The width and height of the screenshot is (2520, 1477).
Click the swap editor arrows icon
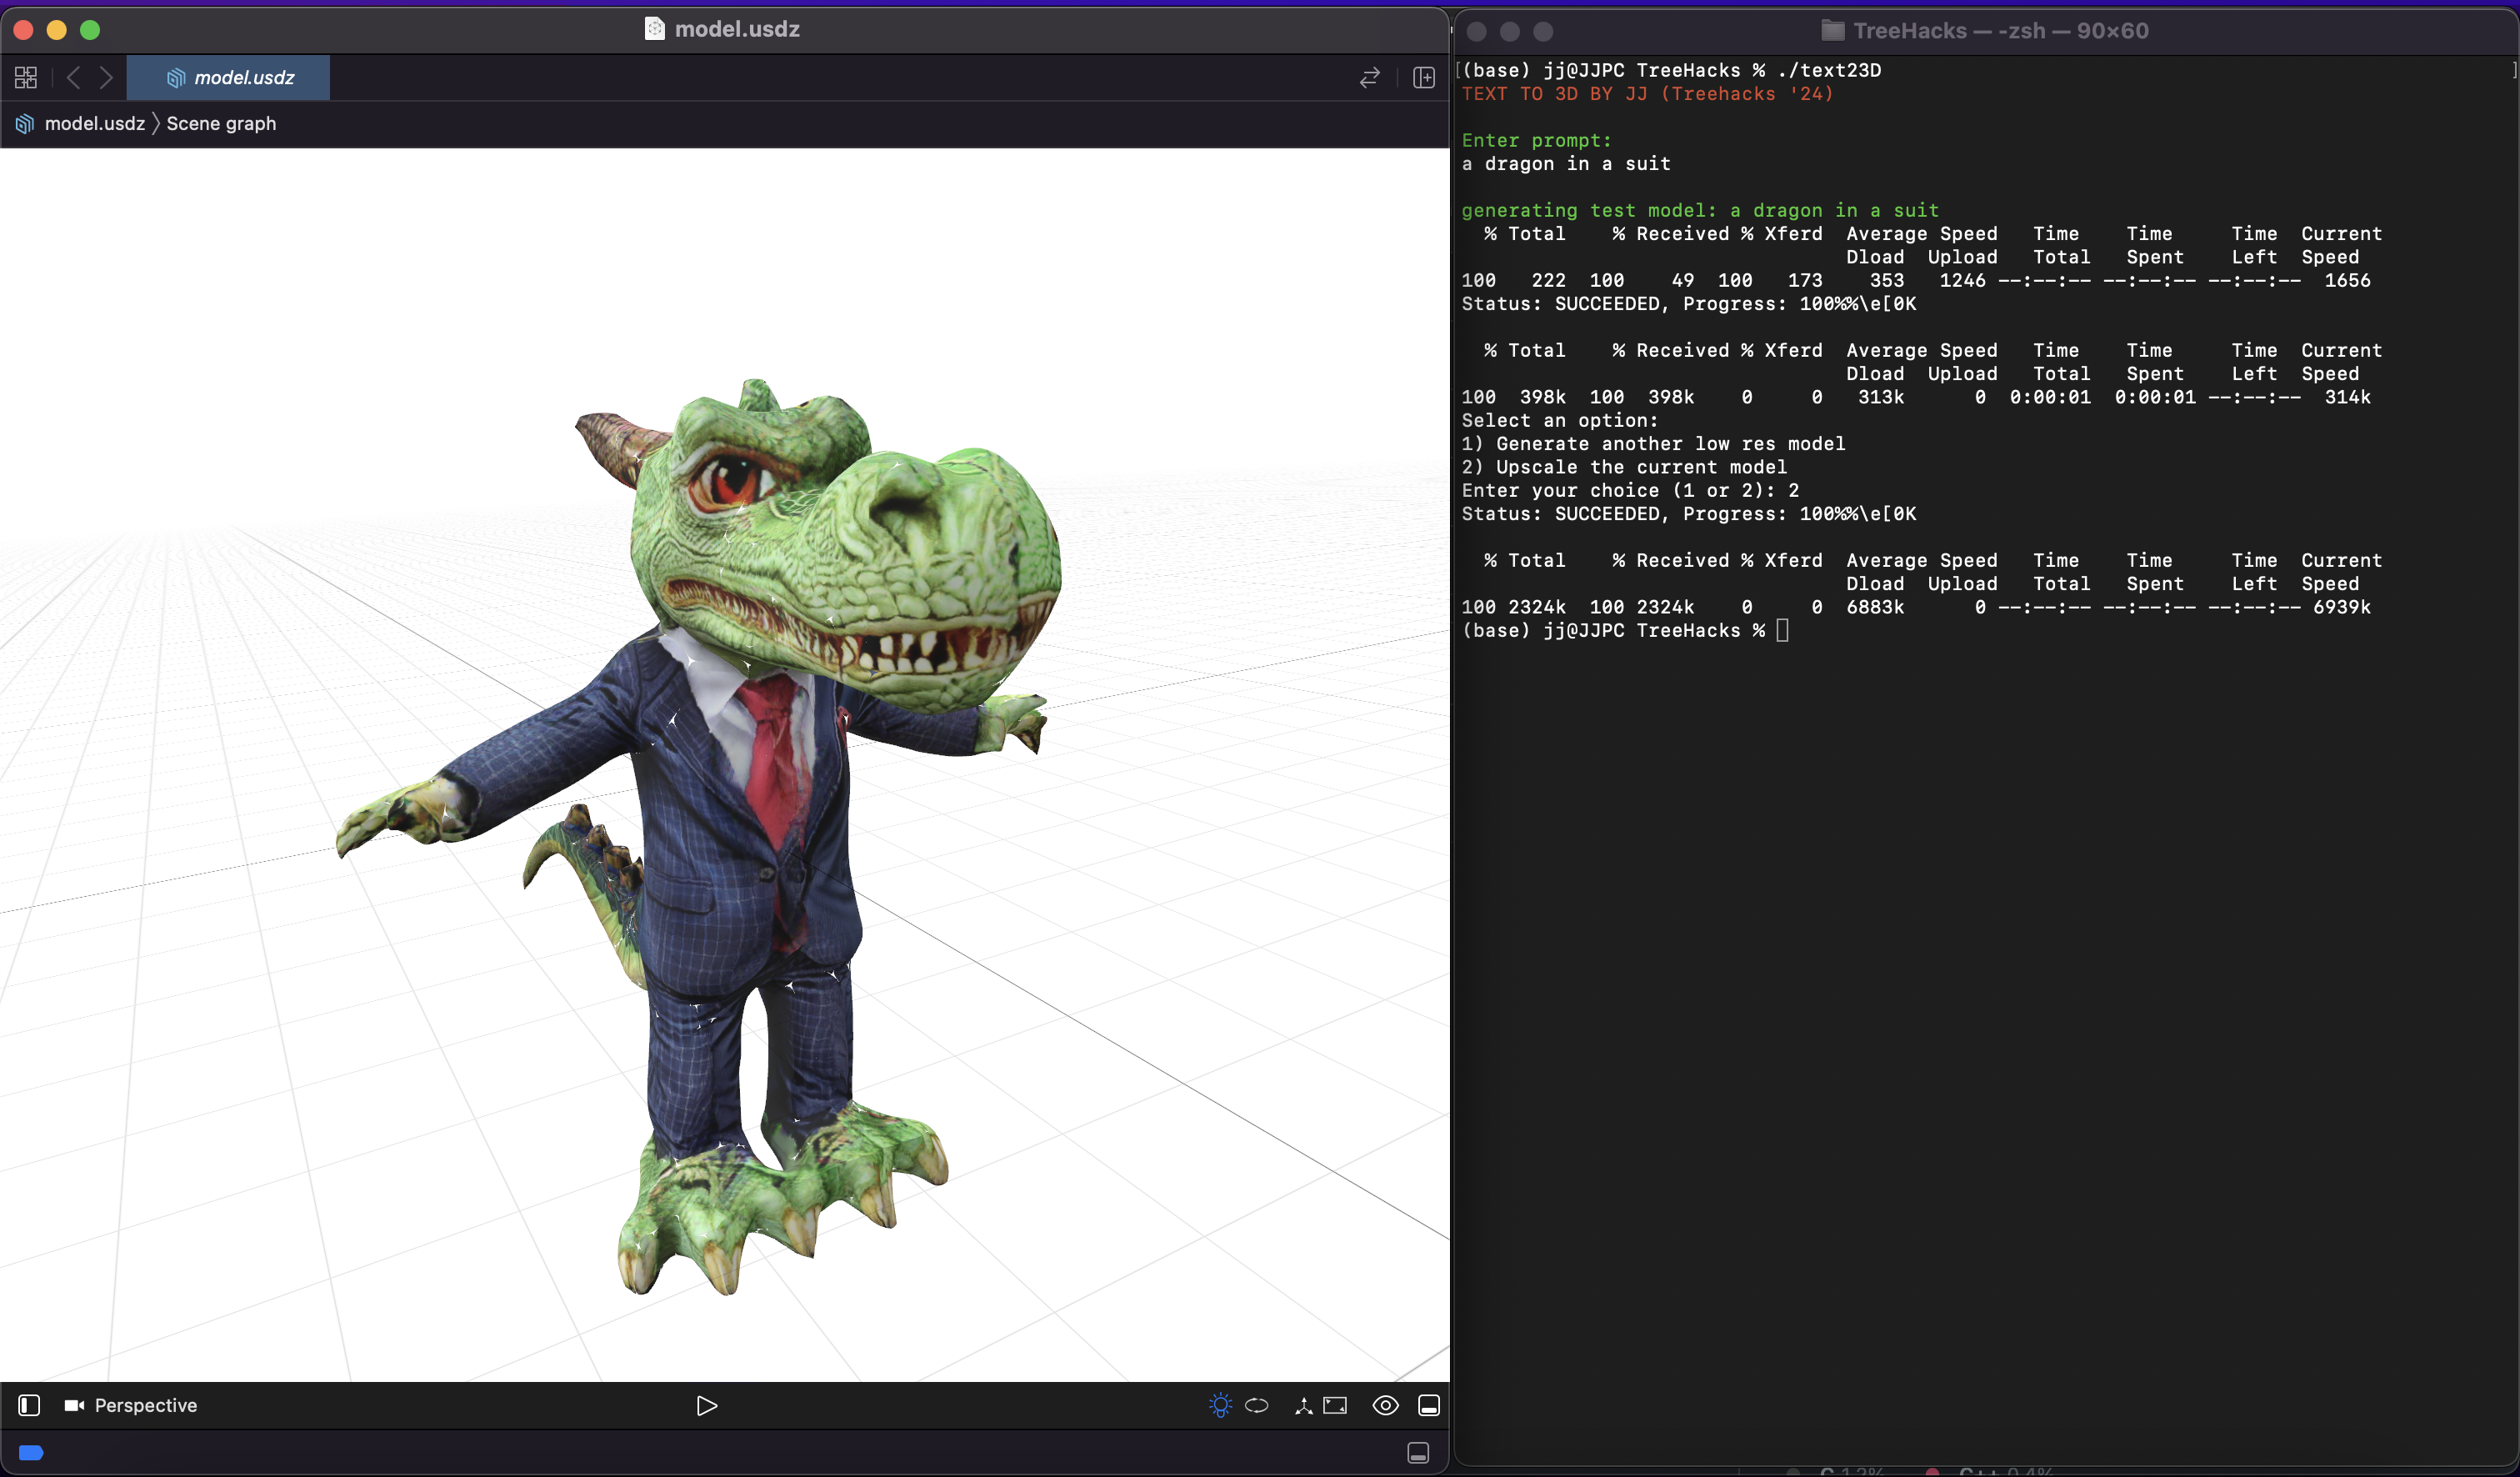(1369, 77)
